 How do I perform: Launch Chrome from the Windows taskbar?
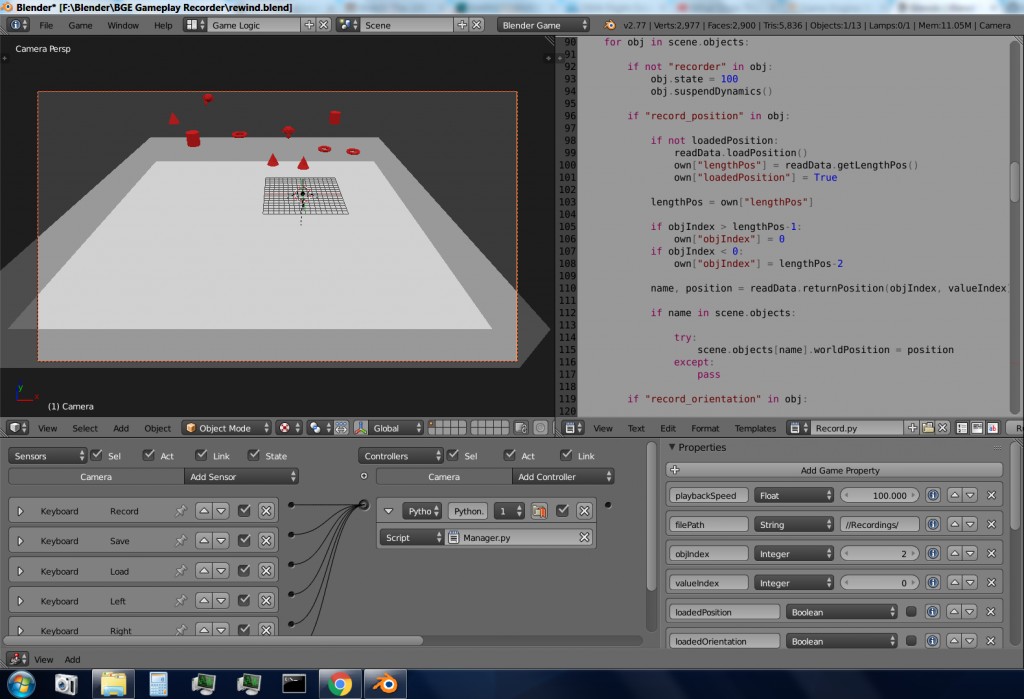click(338, 685)
